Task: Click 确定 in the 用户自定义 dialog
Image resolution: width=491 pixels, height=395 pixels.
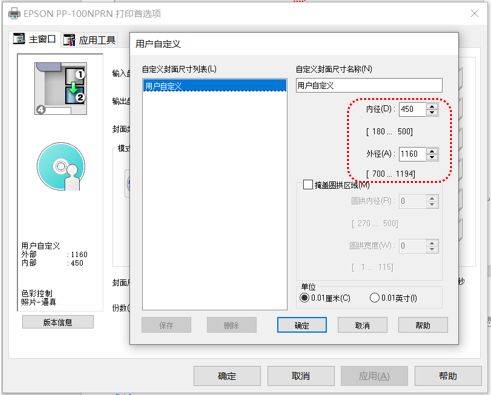Action: 302,325
